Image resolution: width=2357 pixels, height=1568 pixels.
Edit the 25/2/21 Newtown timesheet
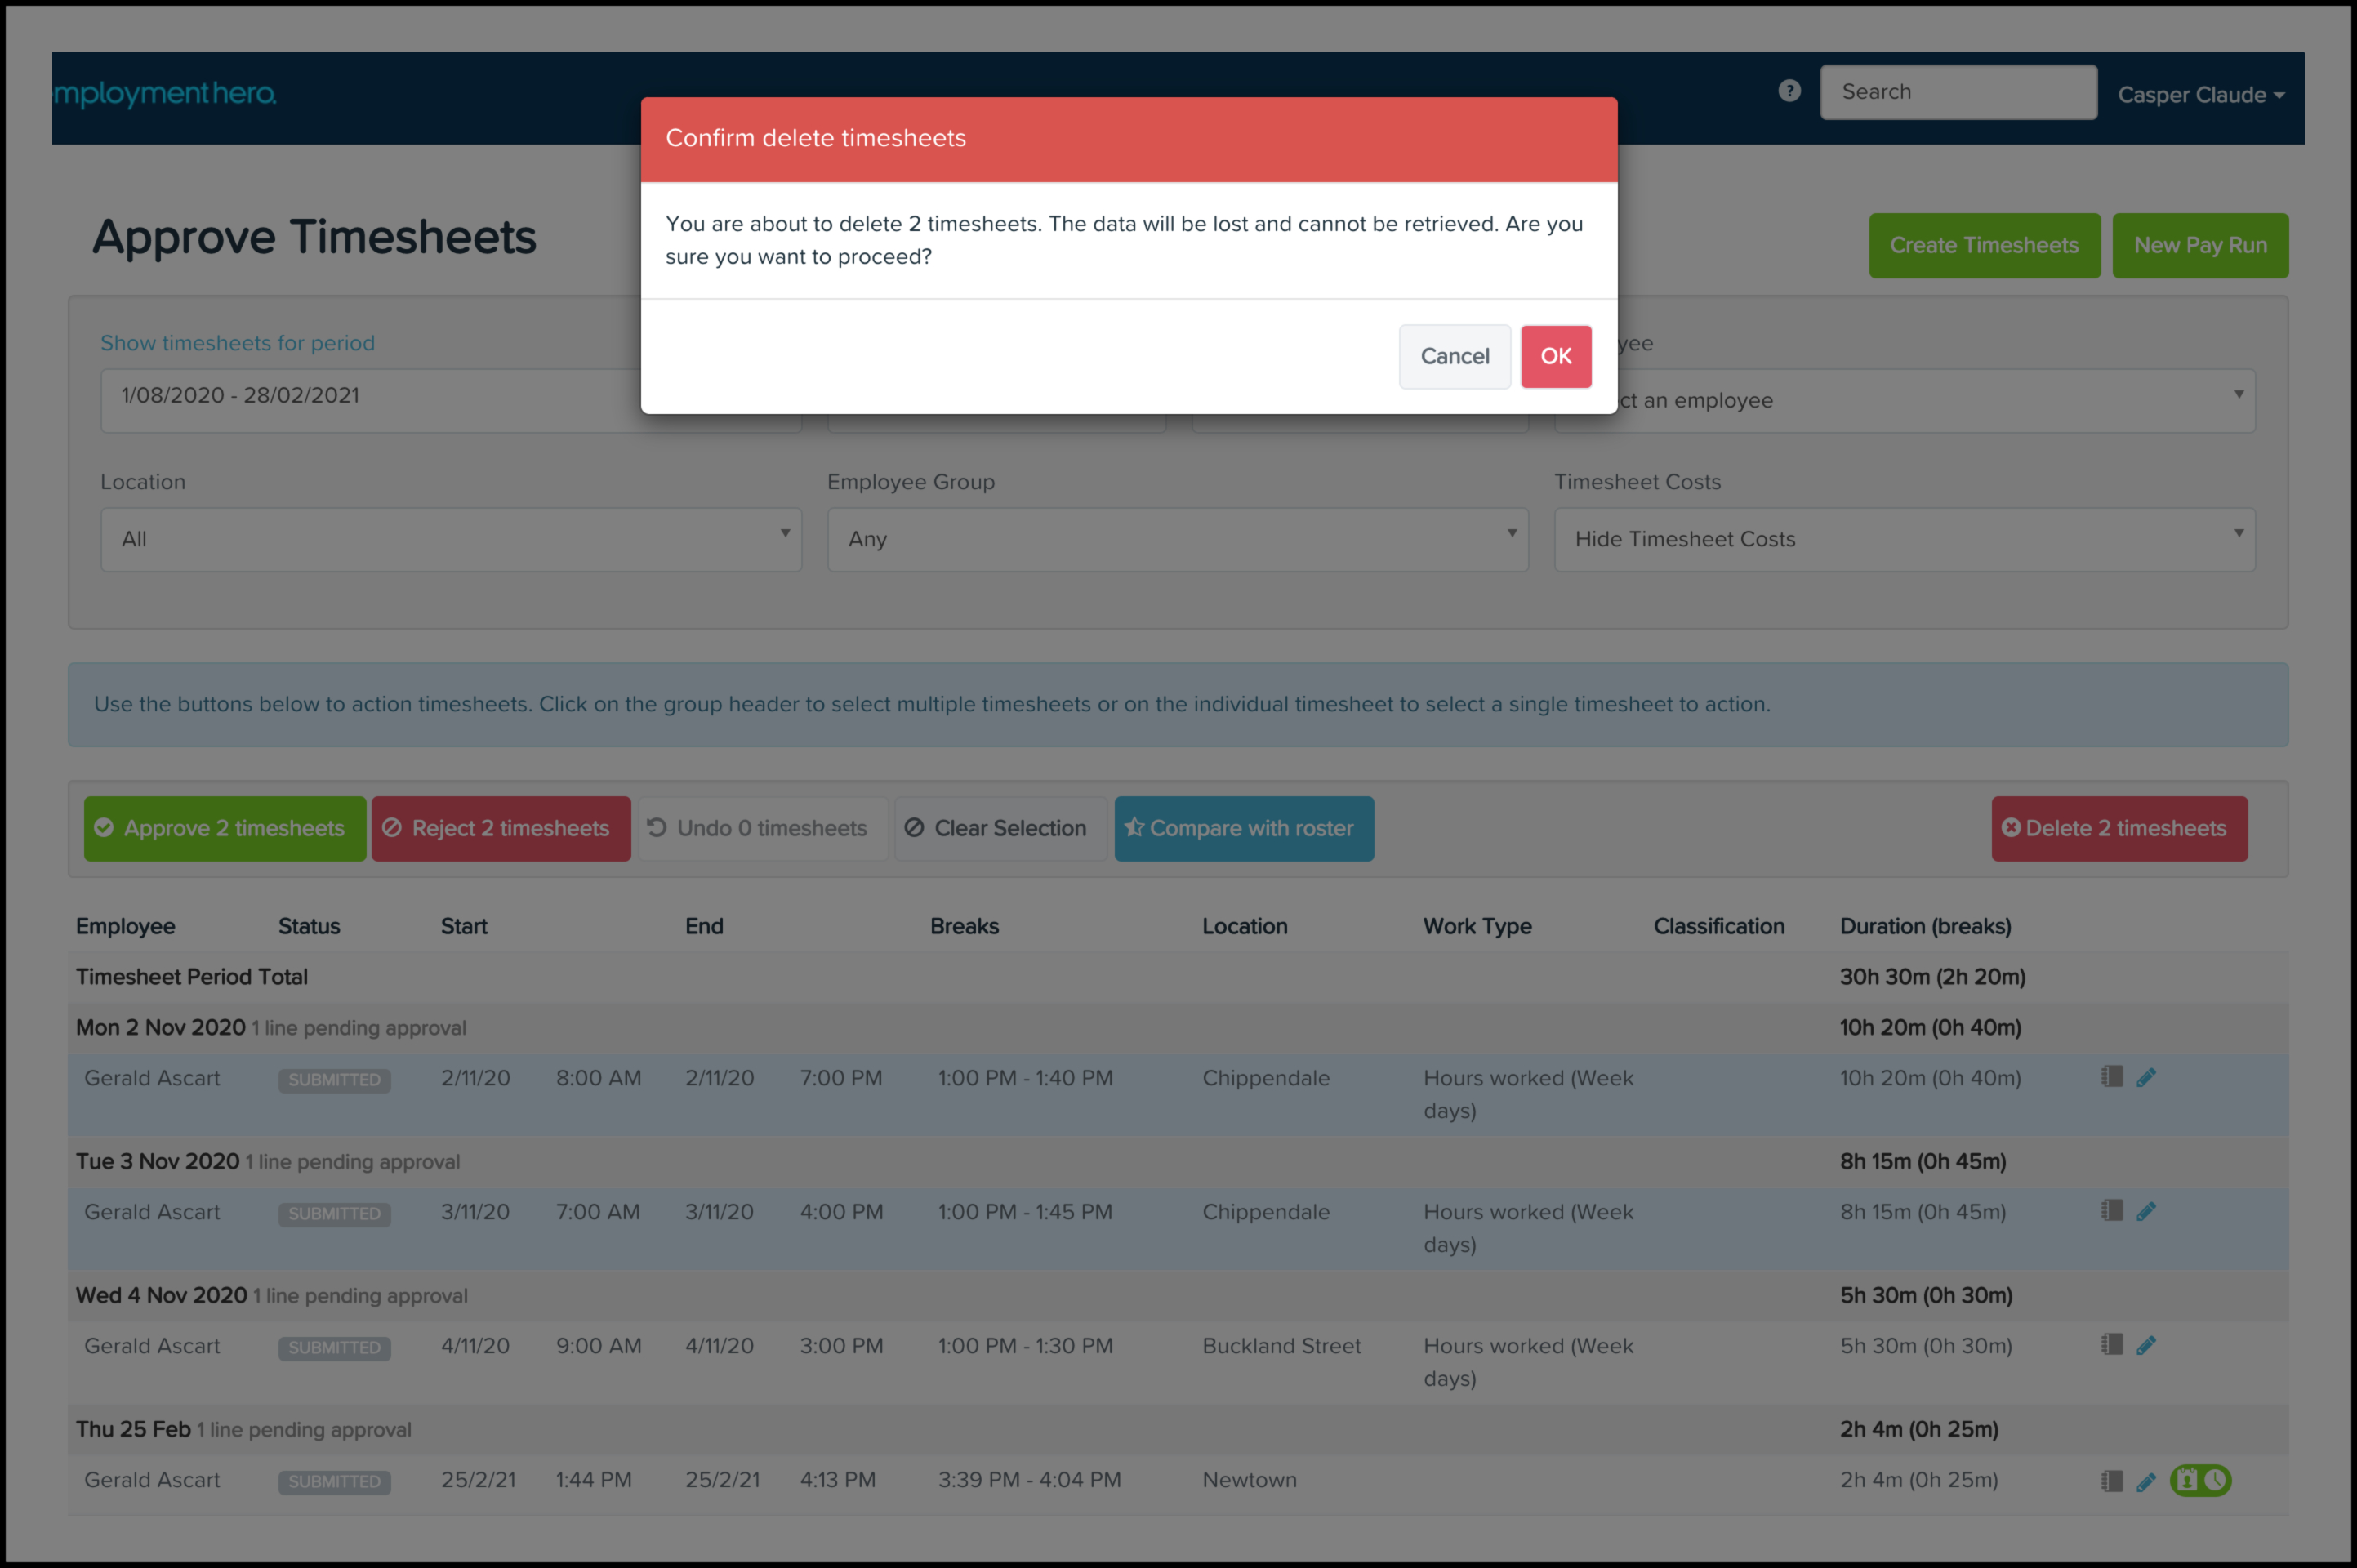pos(2146,1481)
